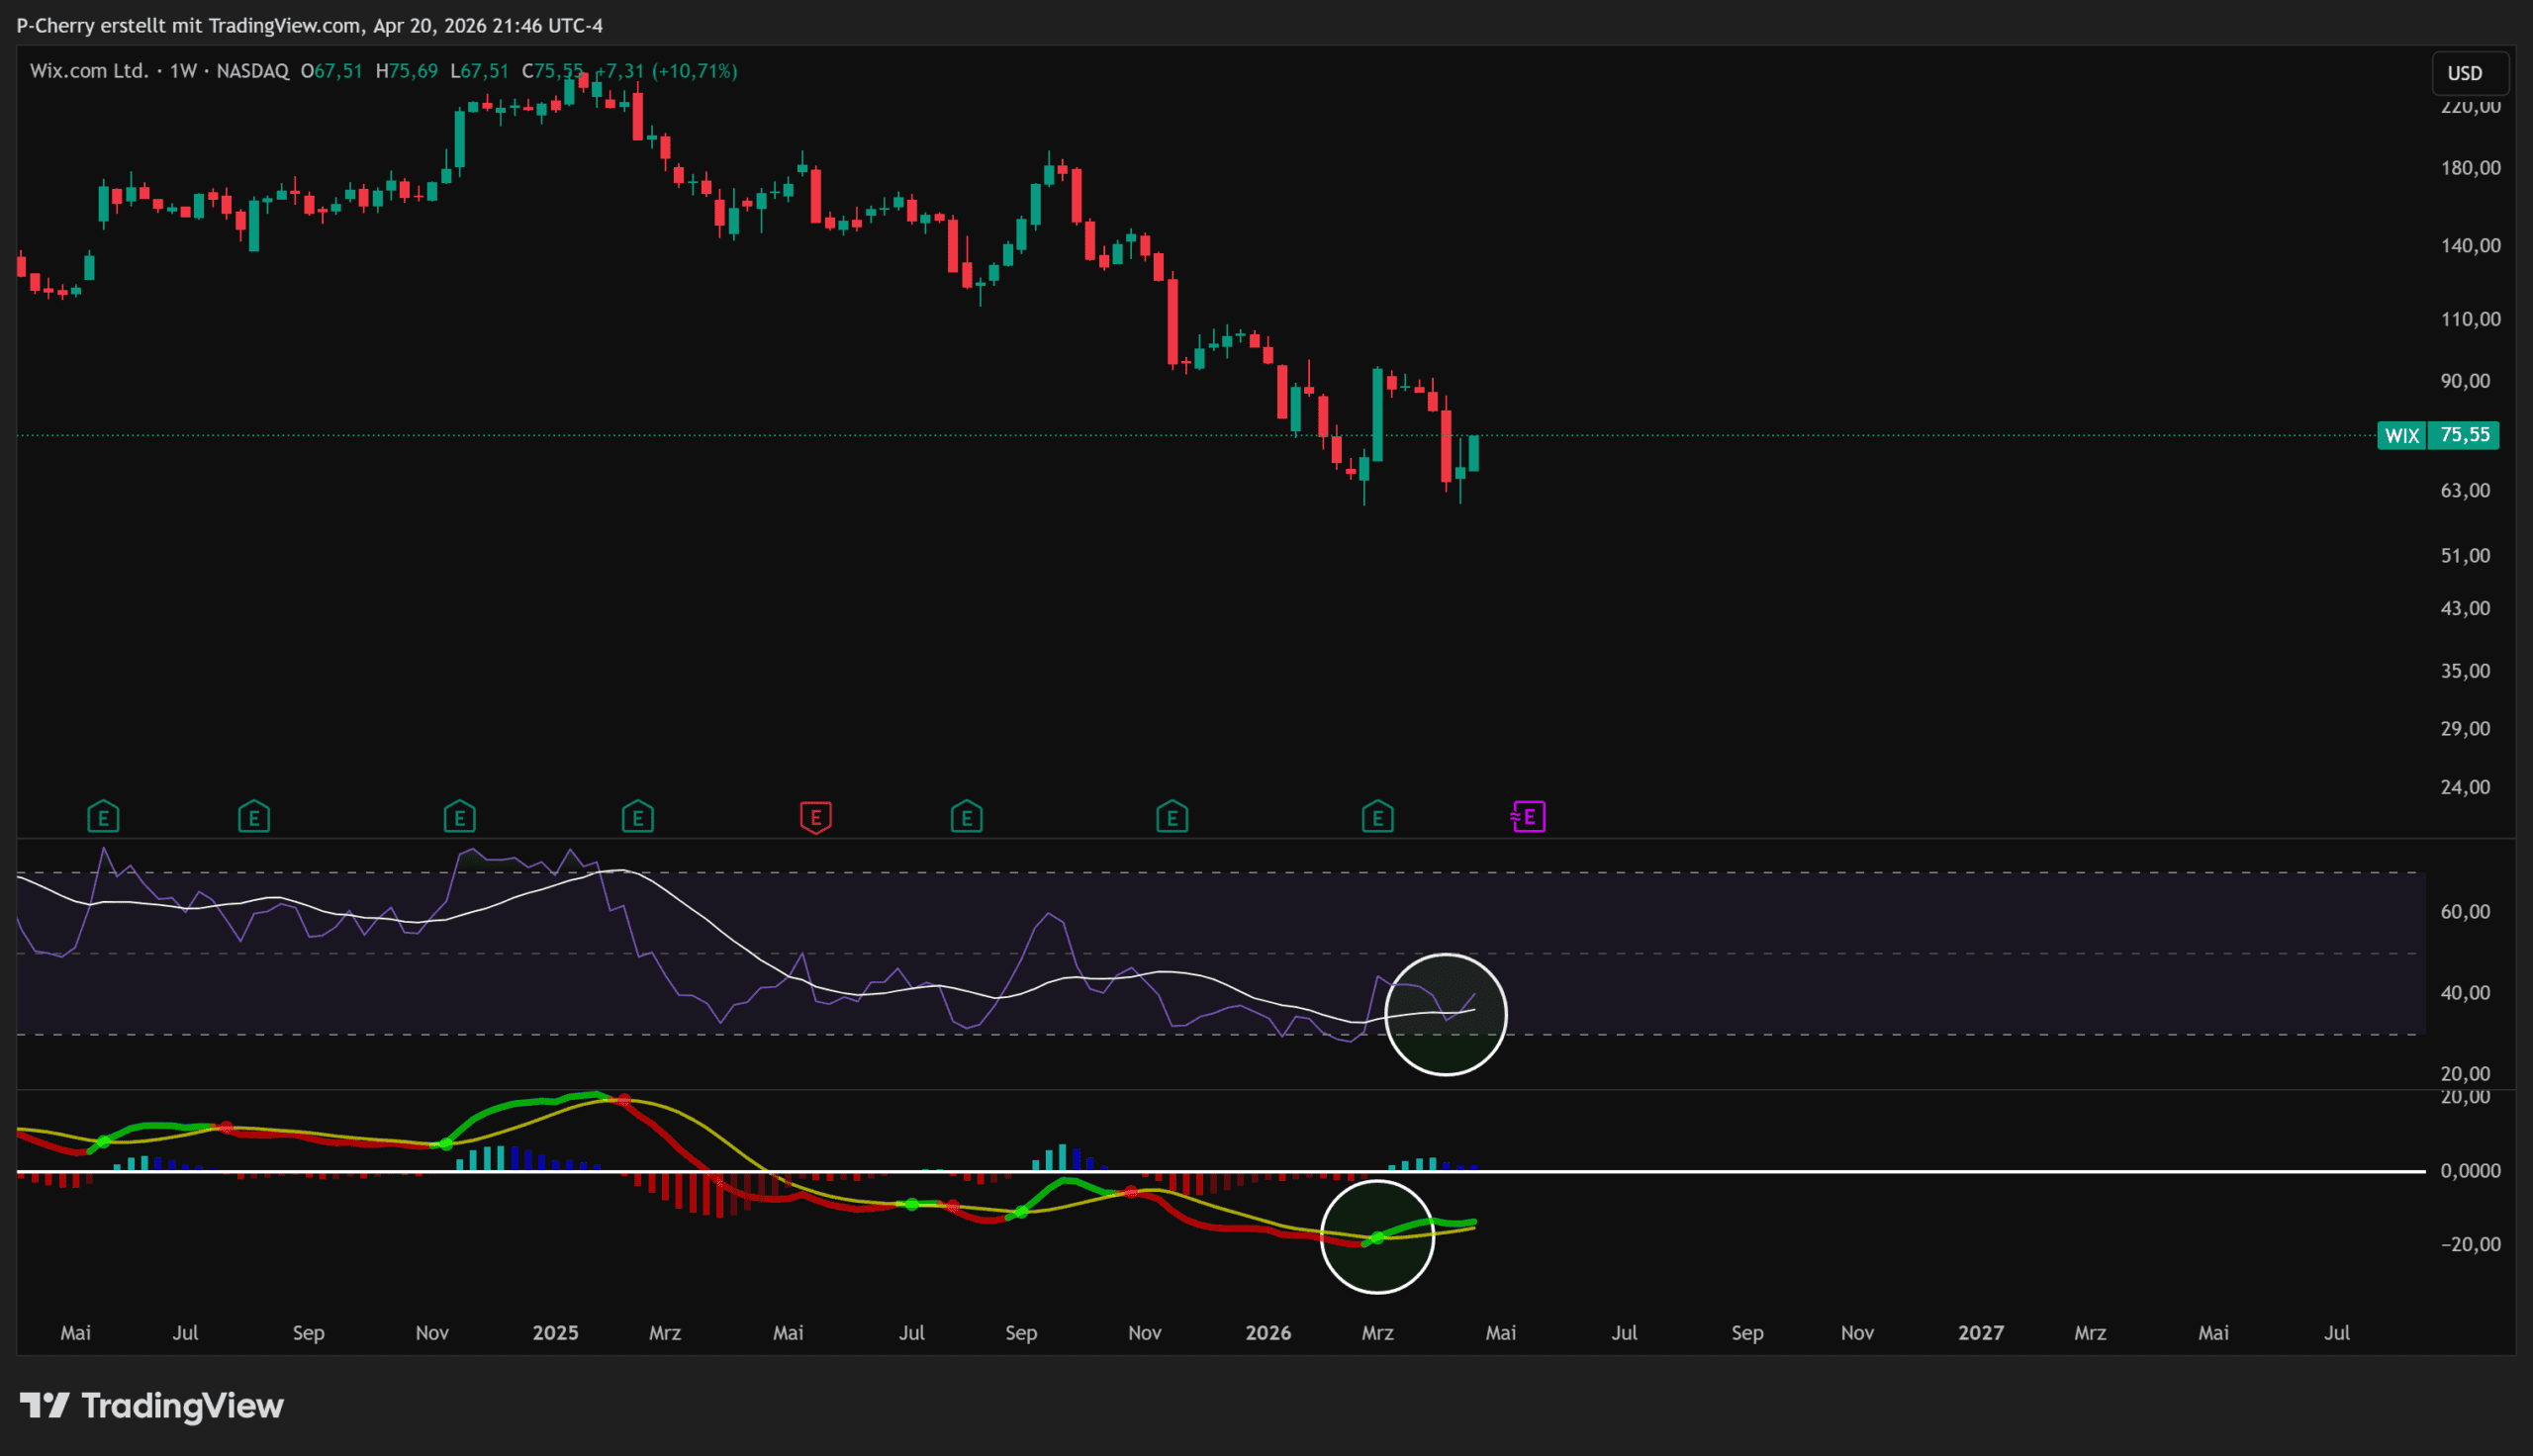Click the 2025 label on the time axis
The image size is (2533, 1456).
pos(555,1332)
